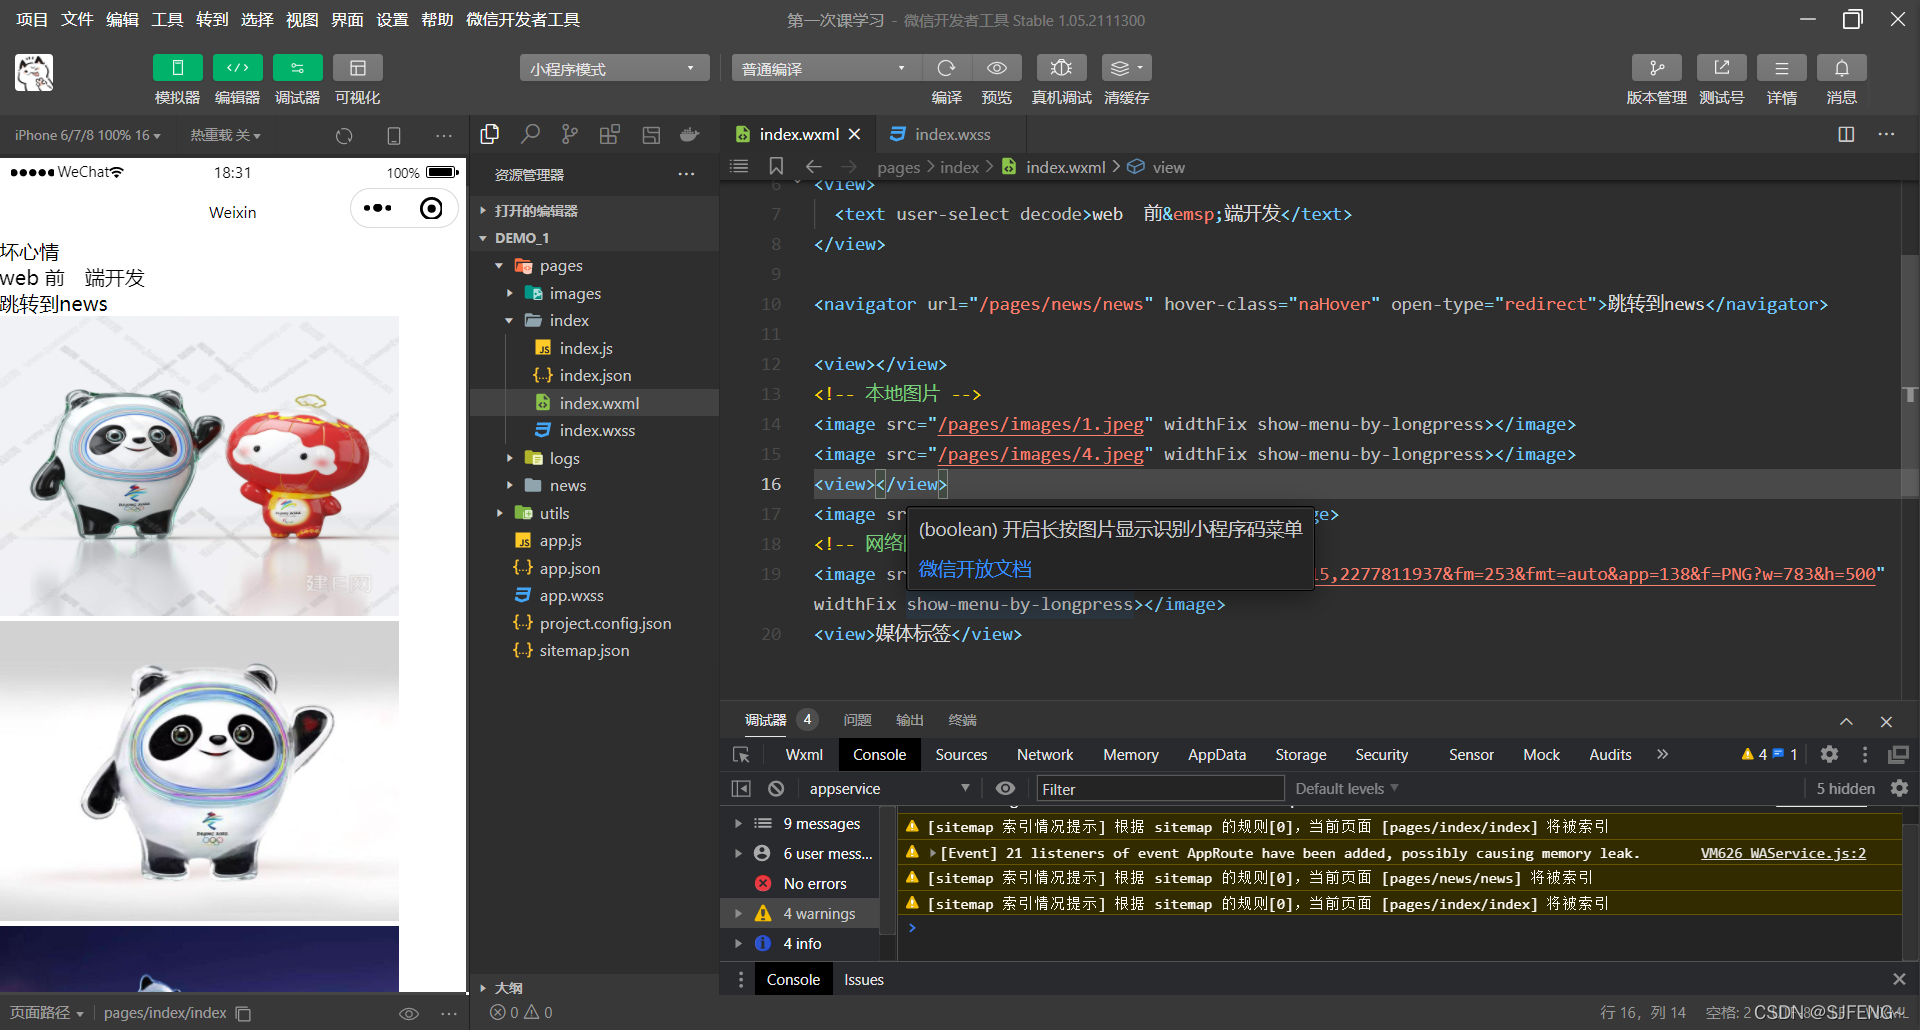Image resolution: width=1920 pixels, height=1030 pixels.
Task: Open the appservice context dropdown
Action: [888, 789]
